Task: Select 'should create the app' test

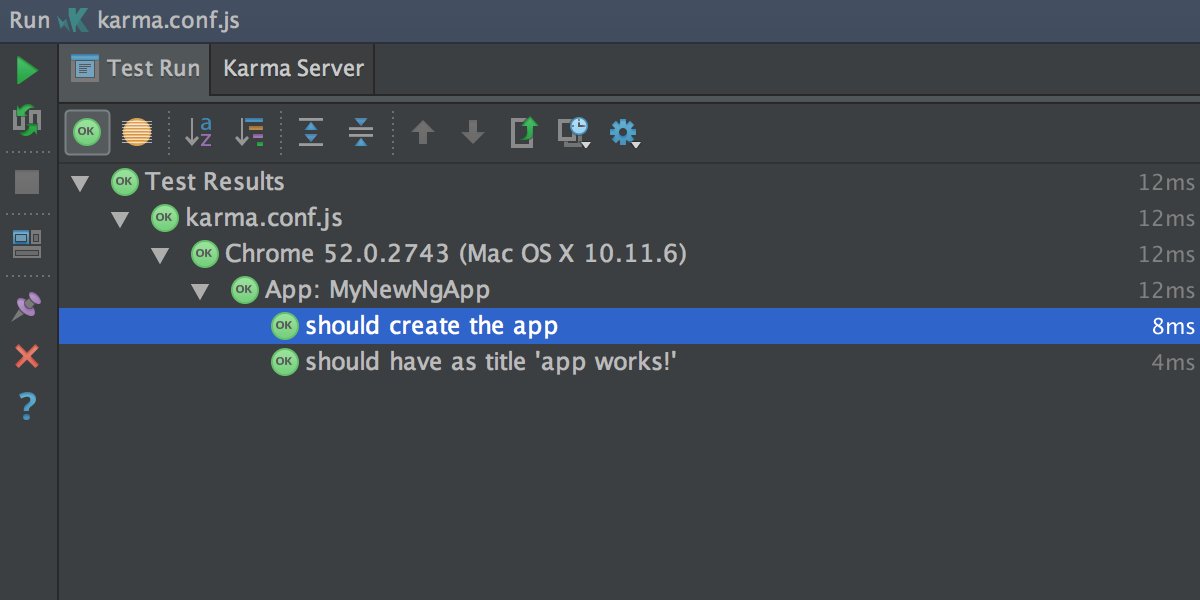Action: pyautogui.click(x=629, y=326)
